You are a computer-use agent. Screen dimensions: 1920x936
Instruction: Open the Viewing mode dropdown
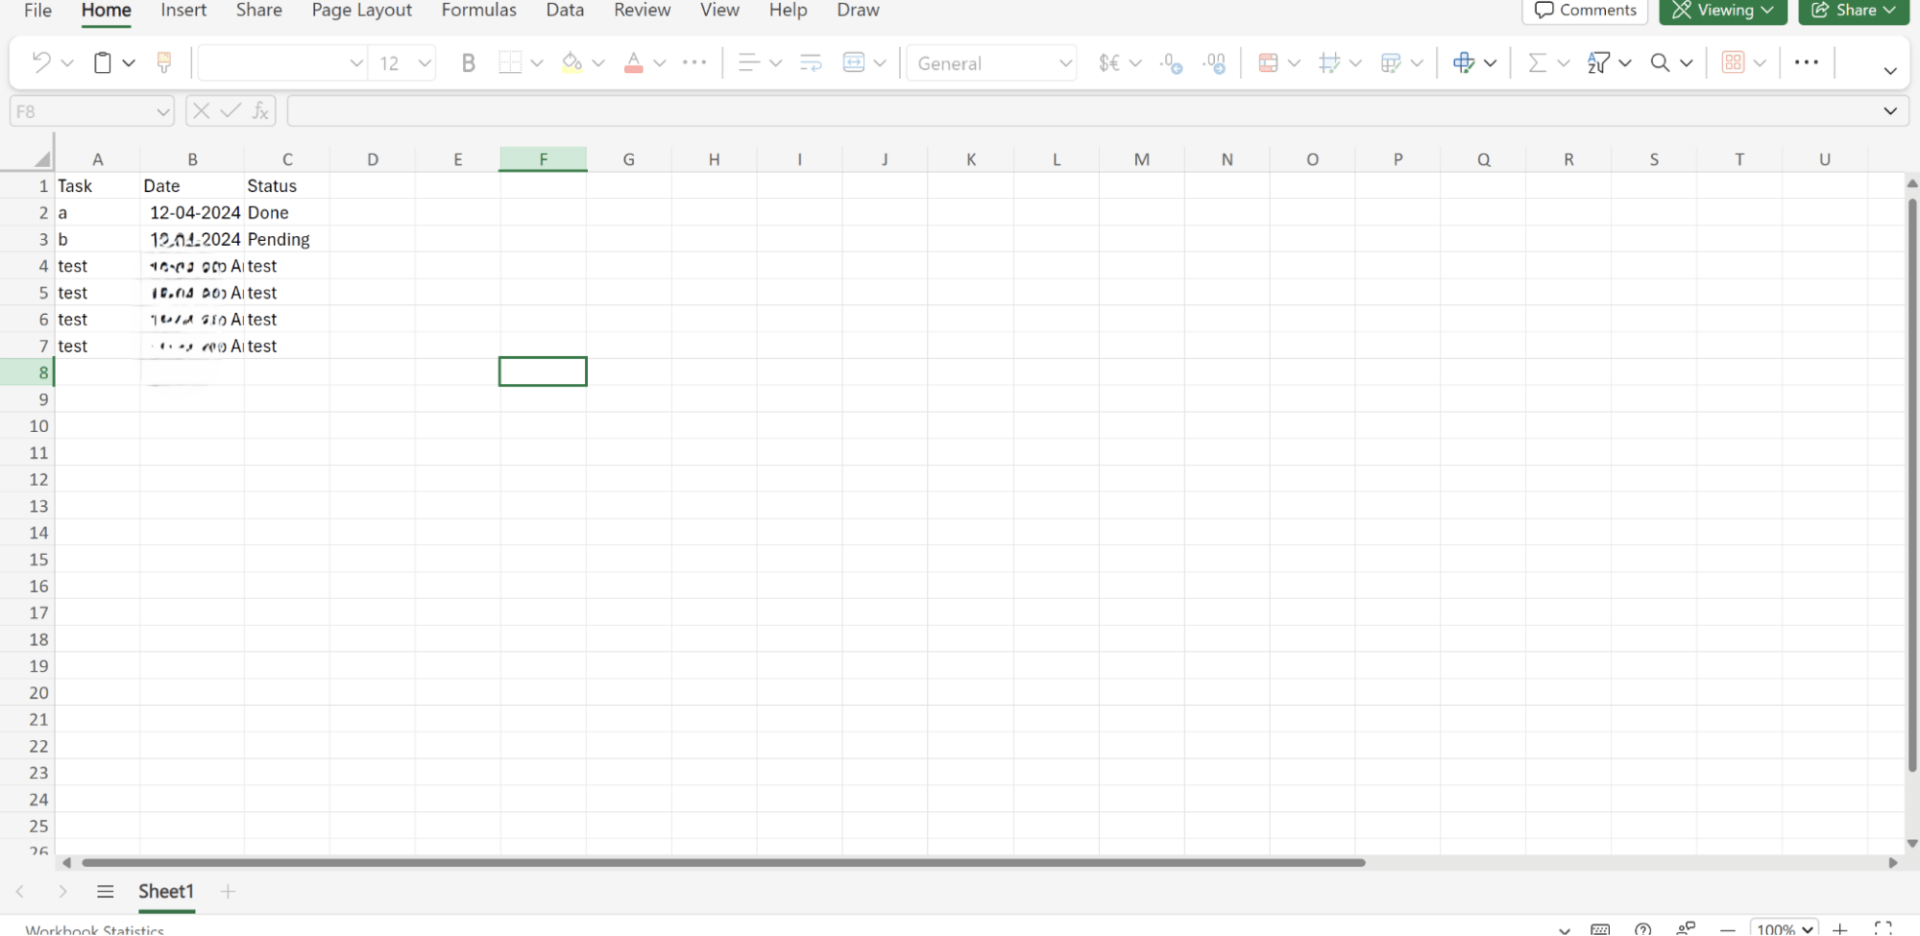(x=1722, y=11)
